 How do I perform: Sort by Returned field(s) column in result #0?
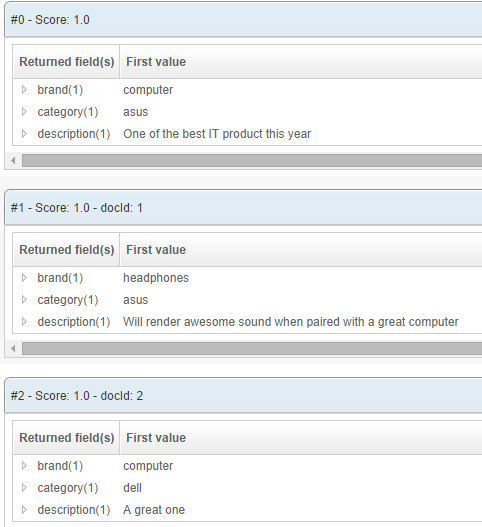[67, 62]
